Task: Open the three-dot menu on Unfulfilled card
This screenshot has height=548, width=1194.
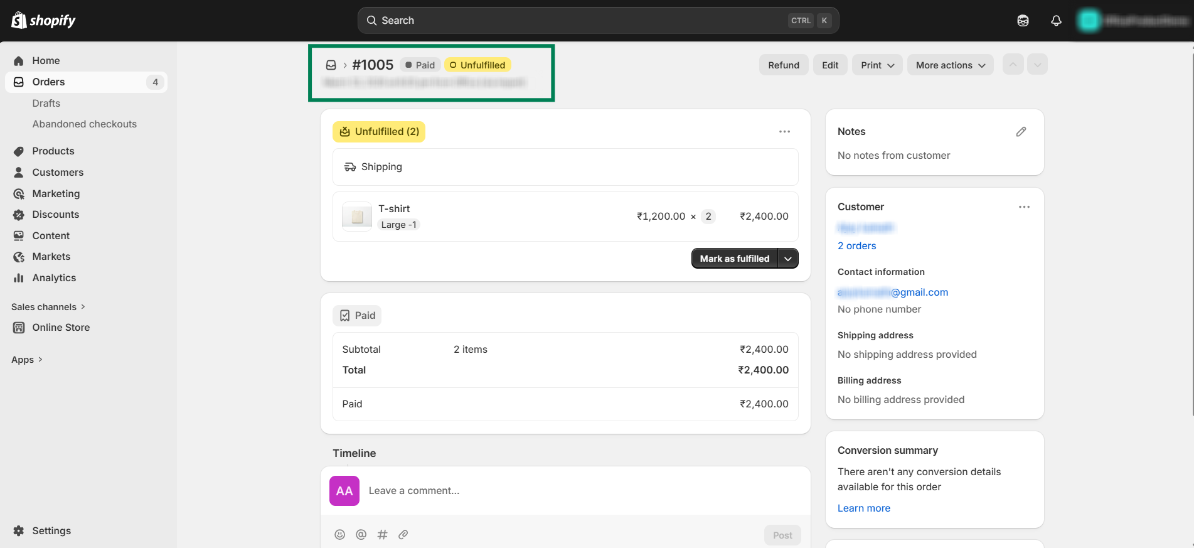Action: pyautogui.click(x=785, y=131)
